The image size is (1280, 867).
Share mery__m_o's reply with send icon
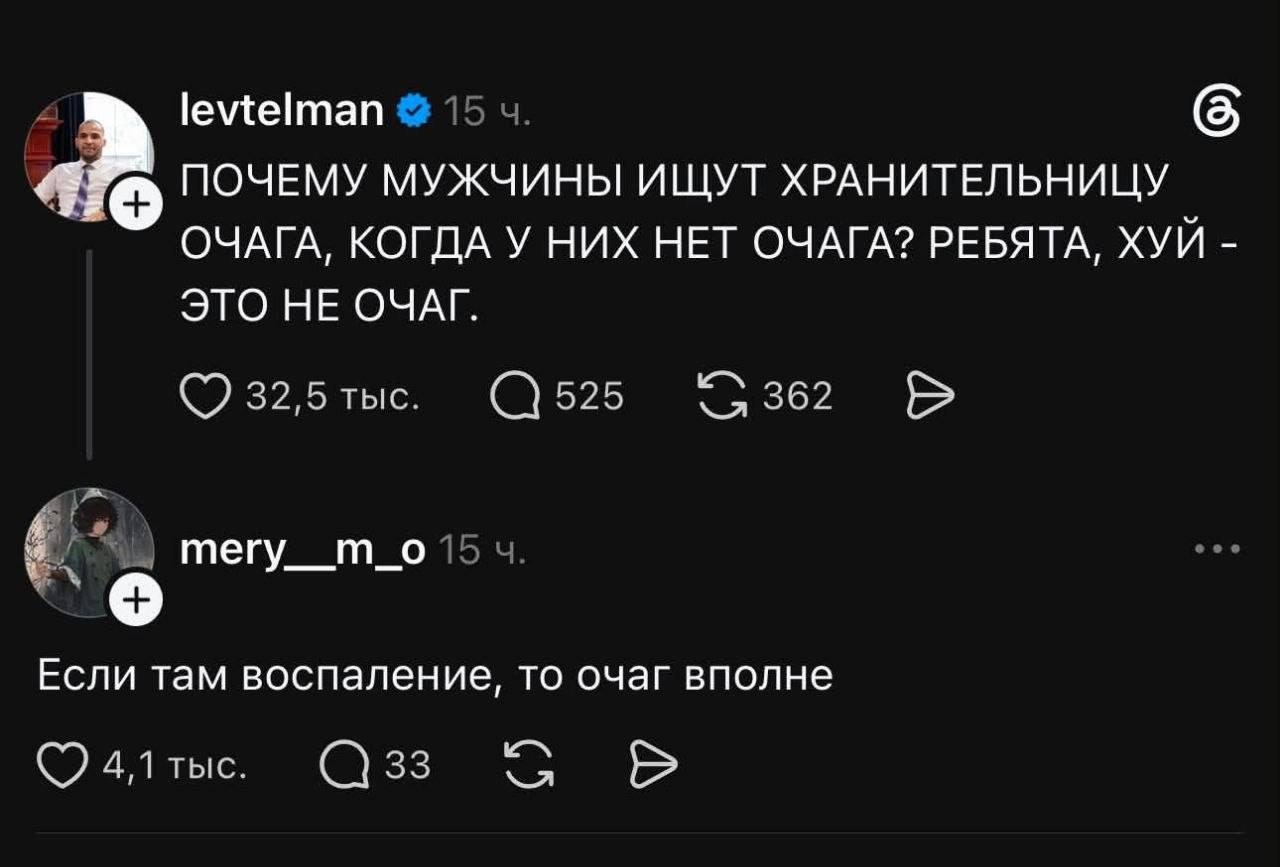653,766
